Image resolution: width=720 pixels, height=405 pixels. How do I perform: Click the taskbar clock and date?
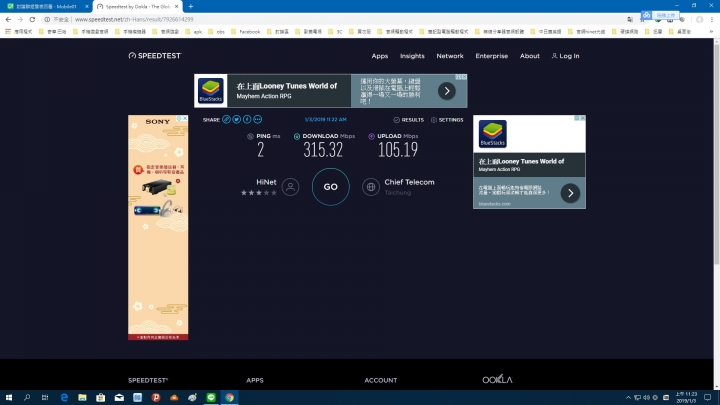point(686,398)
